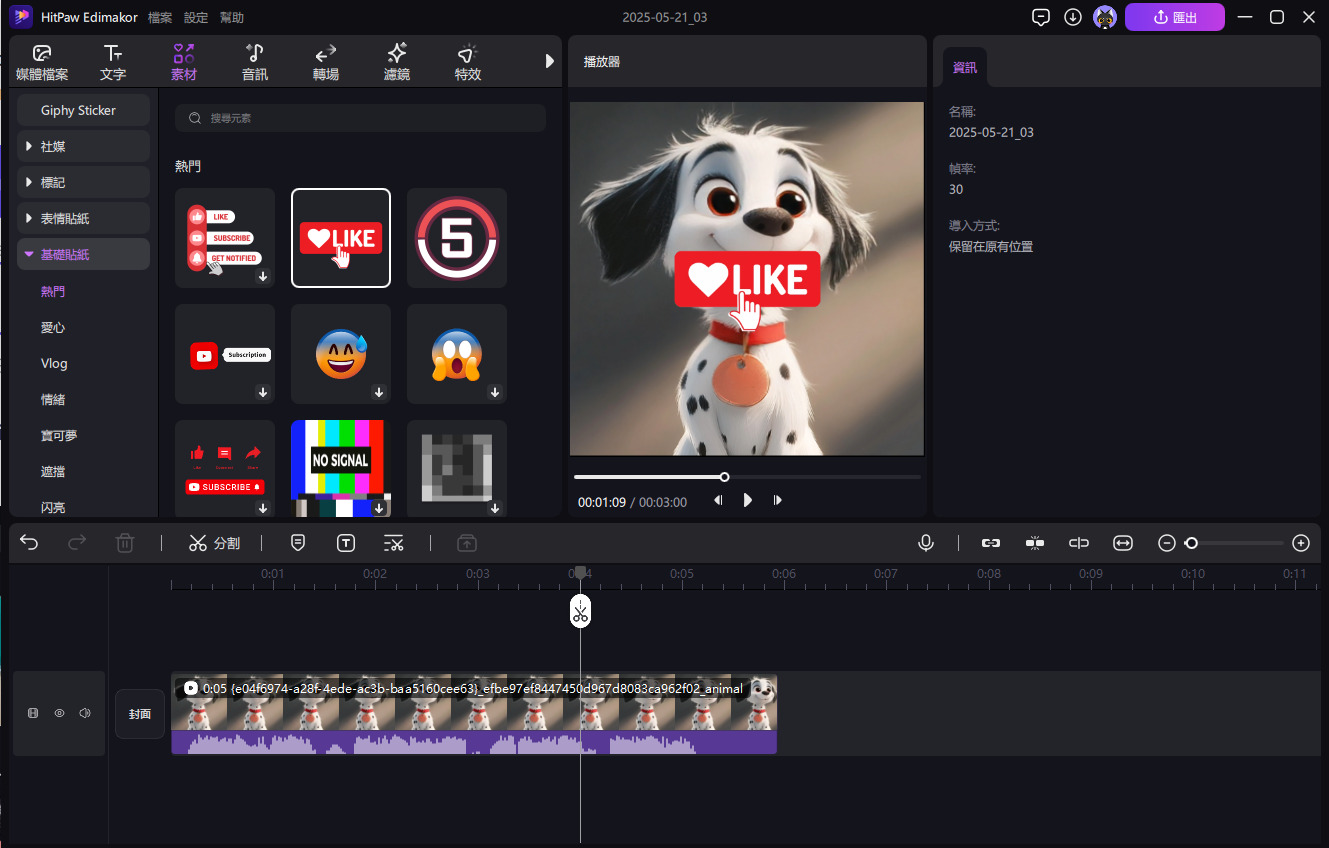This screenshot has height=848, width=1329.
Task: Click the 匯出 export button
Action: (1175, 17)
